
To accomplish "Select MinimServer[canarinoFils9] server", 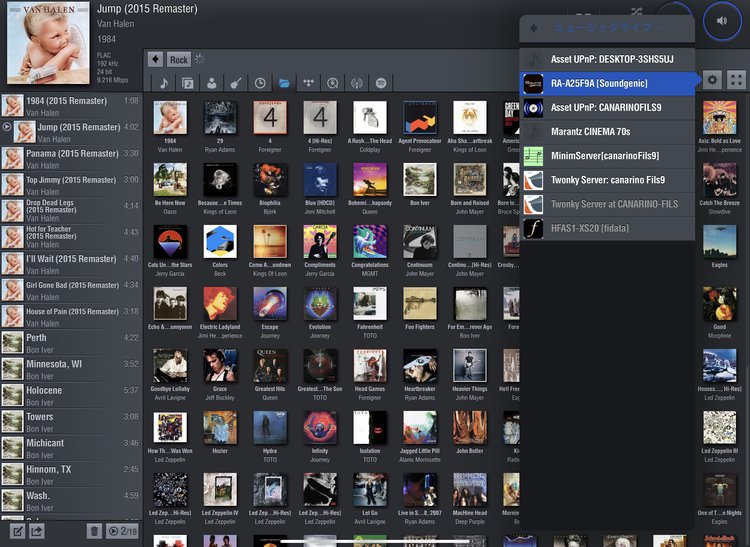I will click(607, 156).
